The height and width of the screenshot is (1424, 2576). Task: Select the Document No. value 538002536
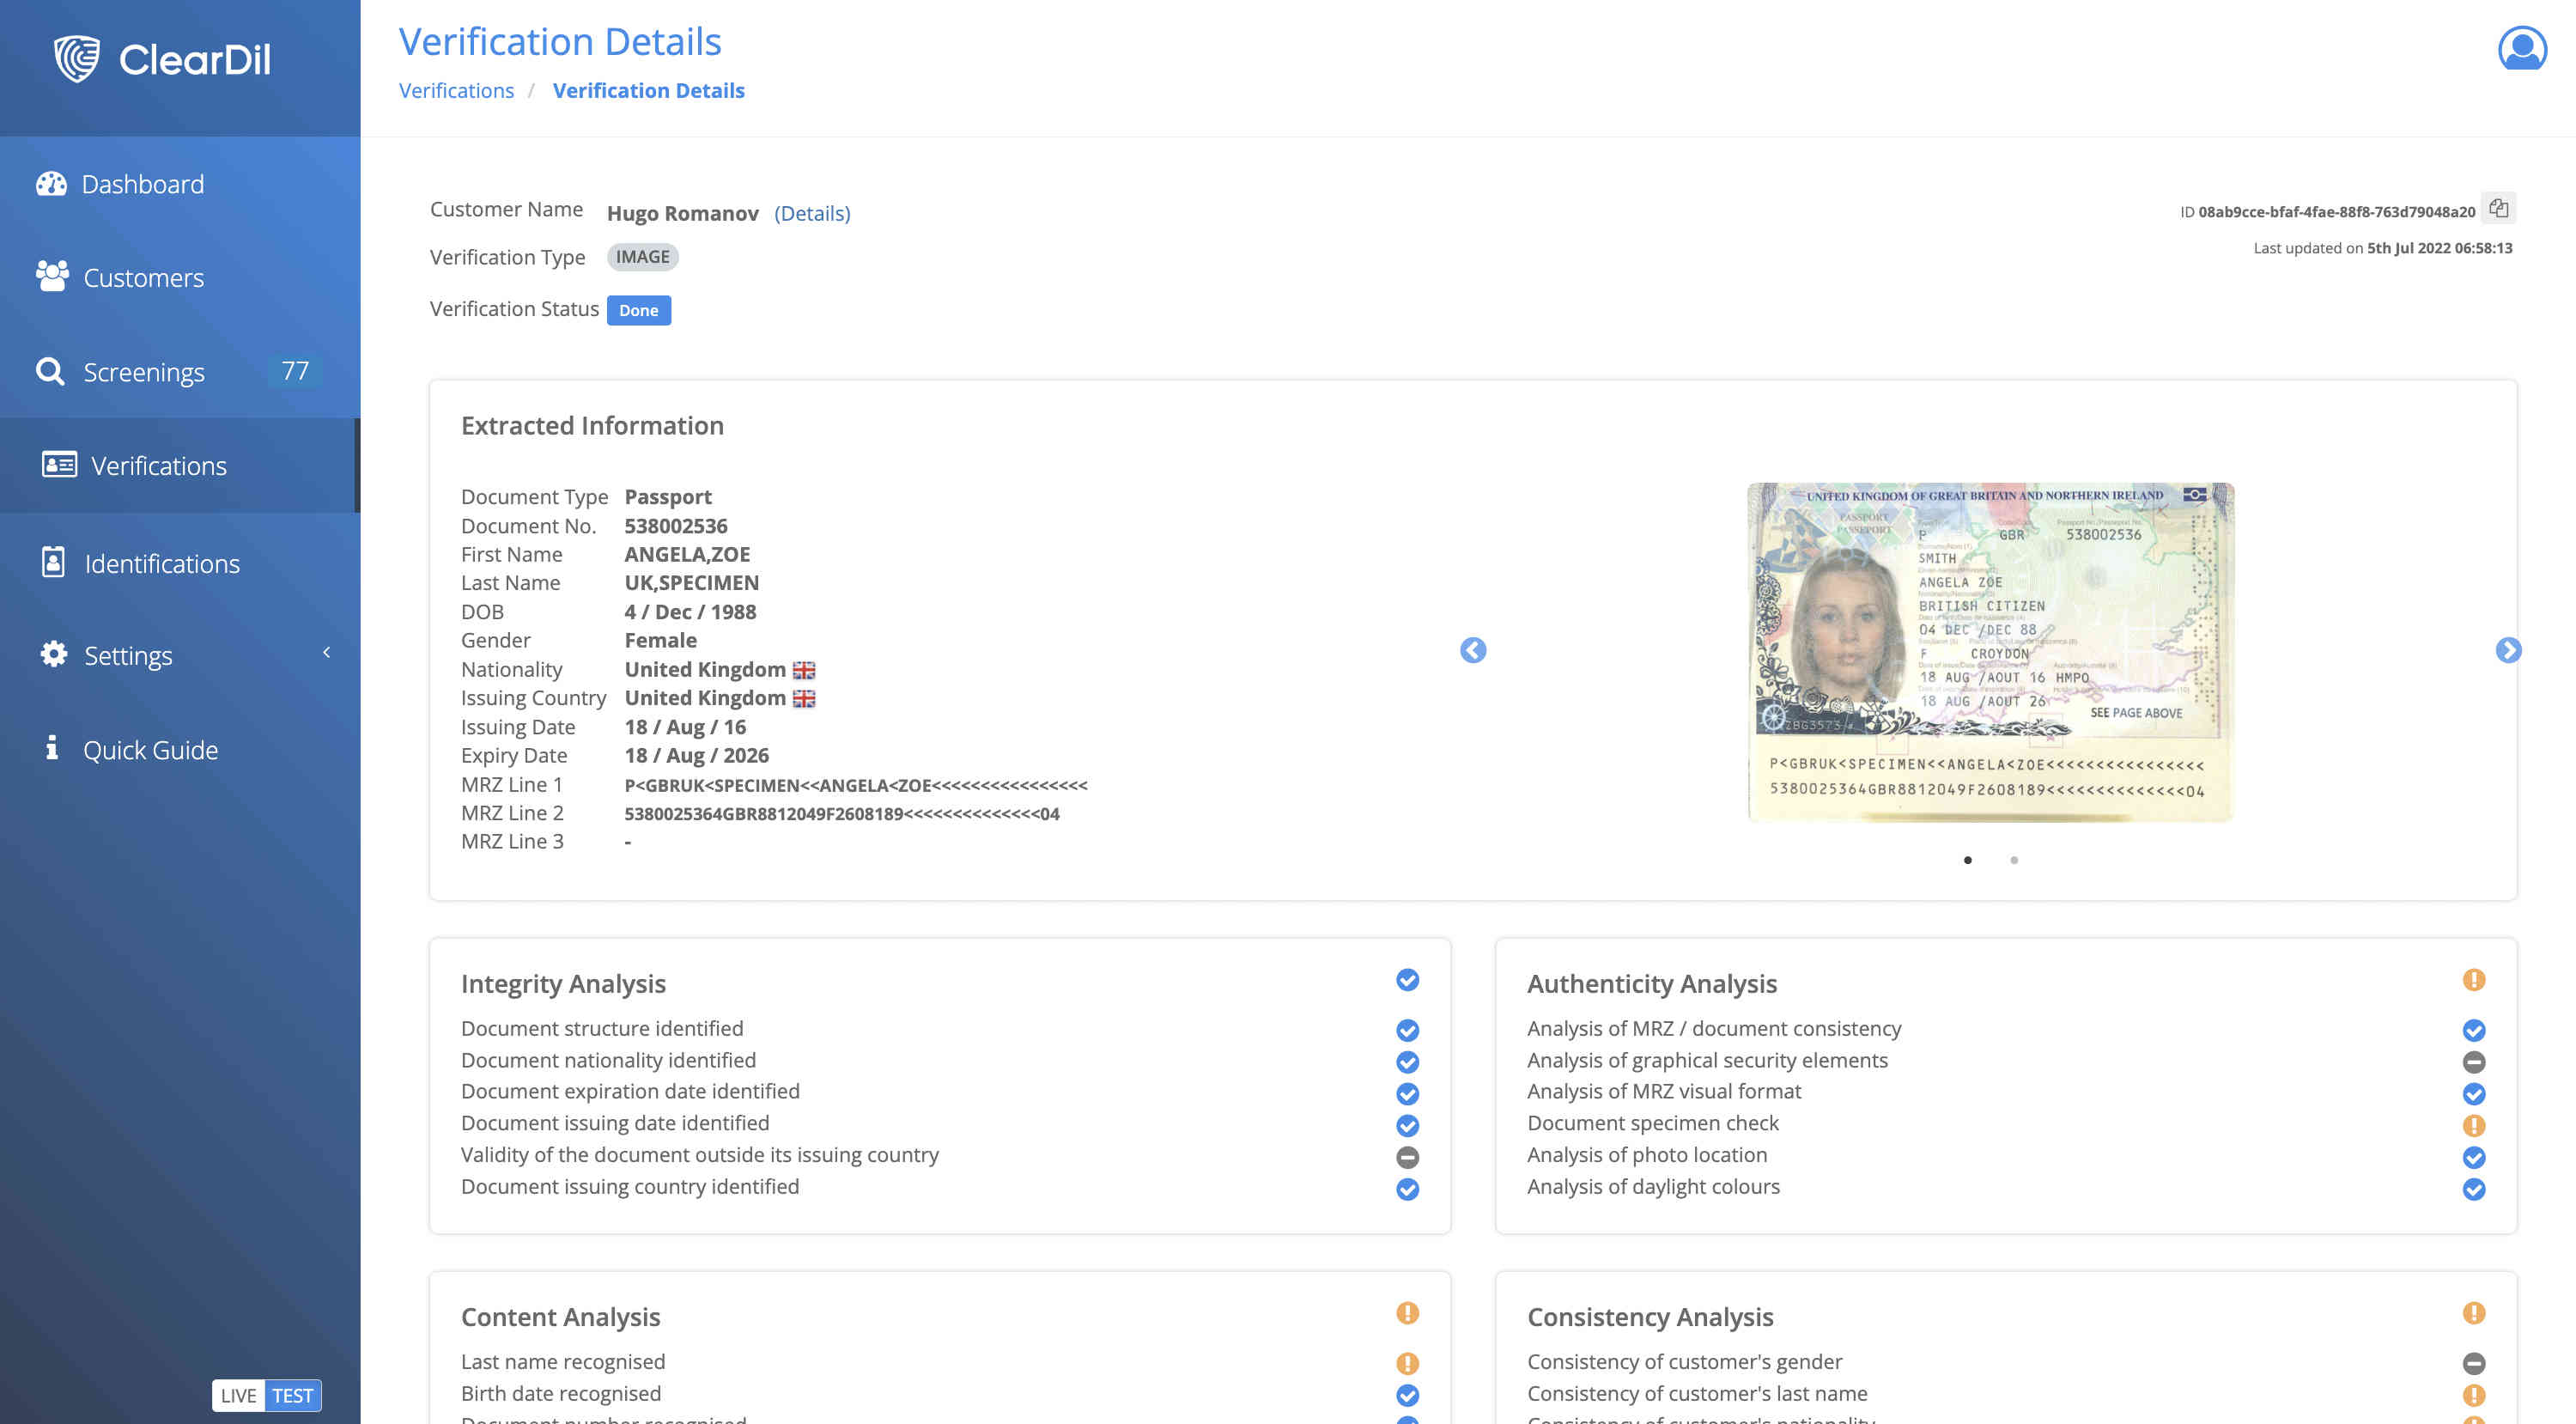point(675,526)
